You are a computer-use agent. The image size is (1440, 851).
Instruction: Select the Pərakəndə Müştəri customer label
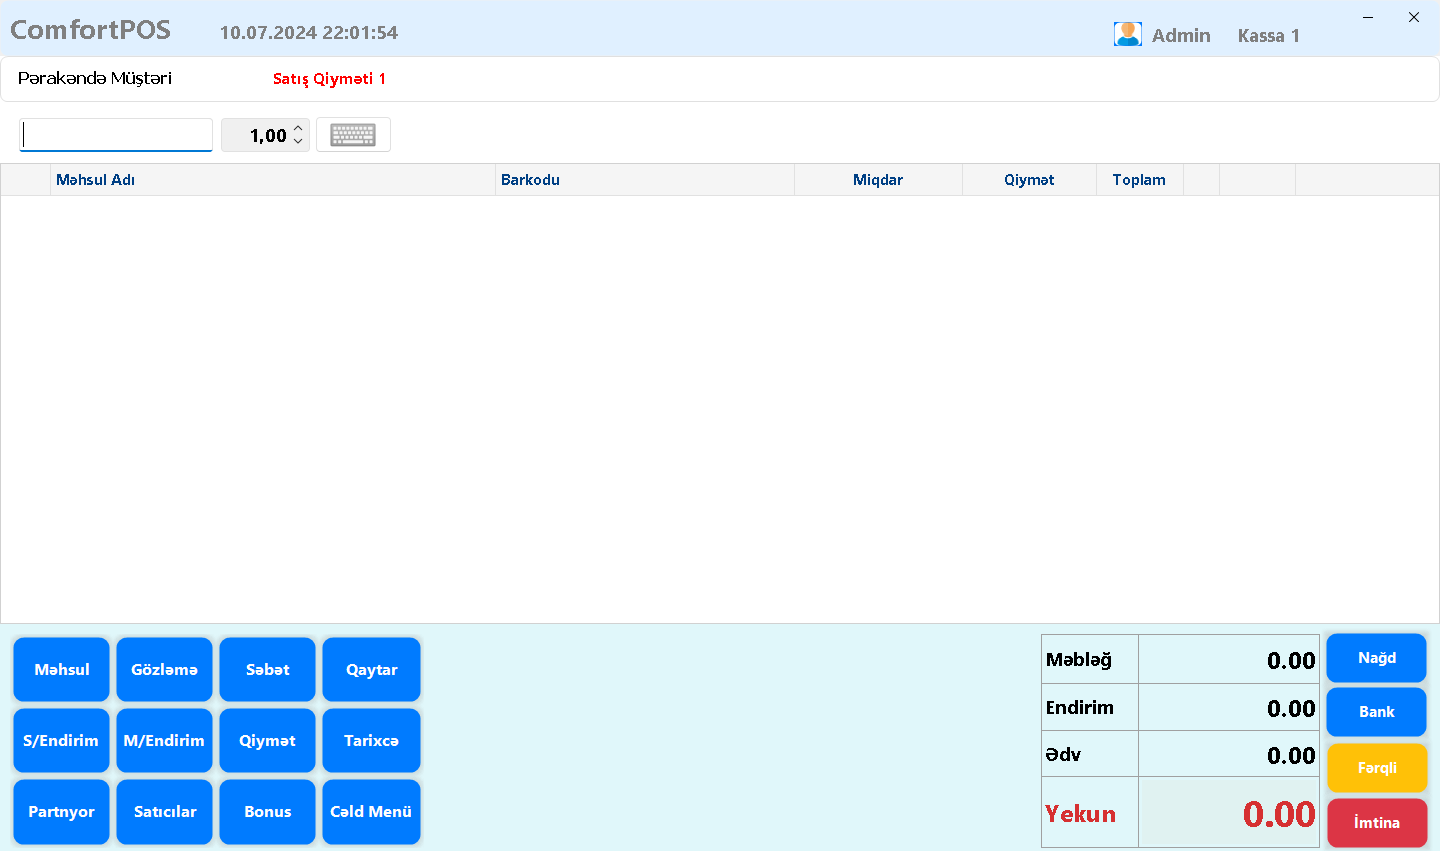point(95,78)
